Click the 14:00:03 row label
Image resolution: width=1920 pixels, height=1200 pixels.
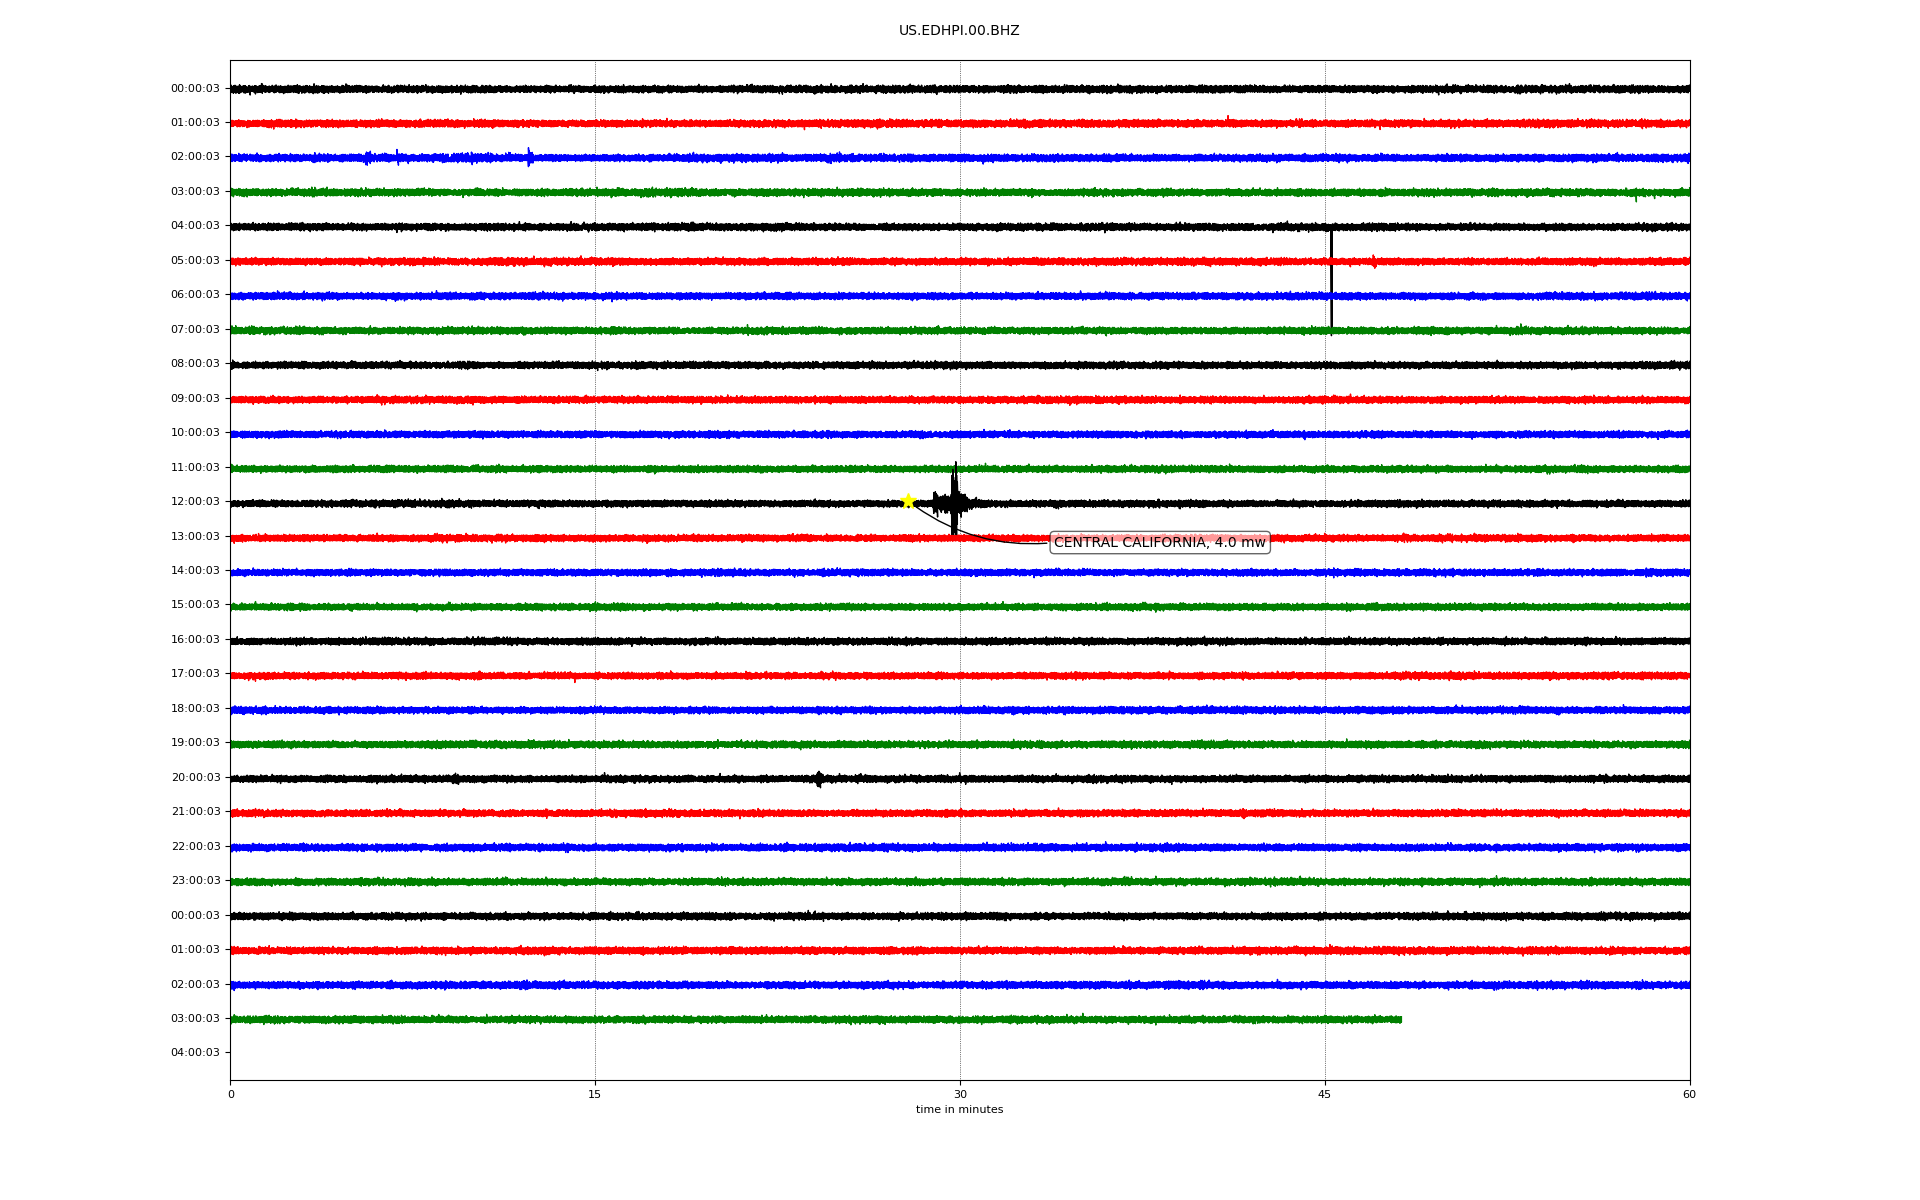tap(195, 571)
